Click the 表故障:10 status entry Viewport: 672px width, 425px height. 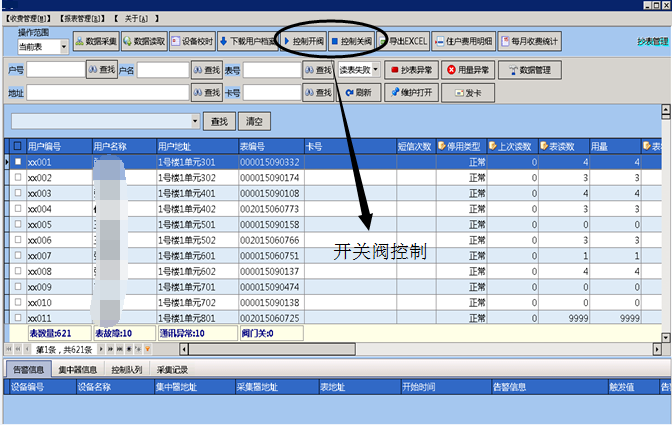124,333
